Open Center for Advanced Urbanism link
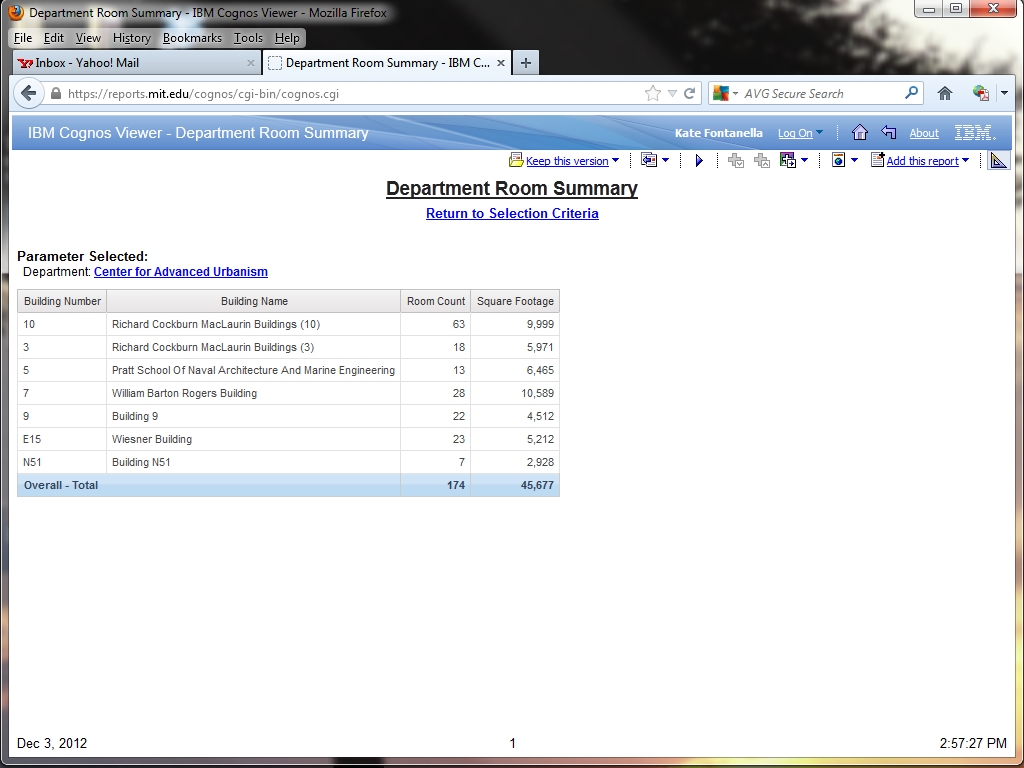 tap(181, 272)
